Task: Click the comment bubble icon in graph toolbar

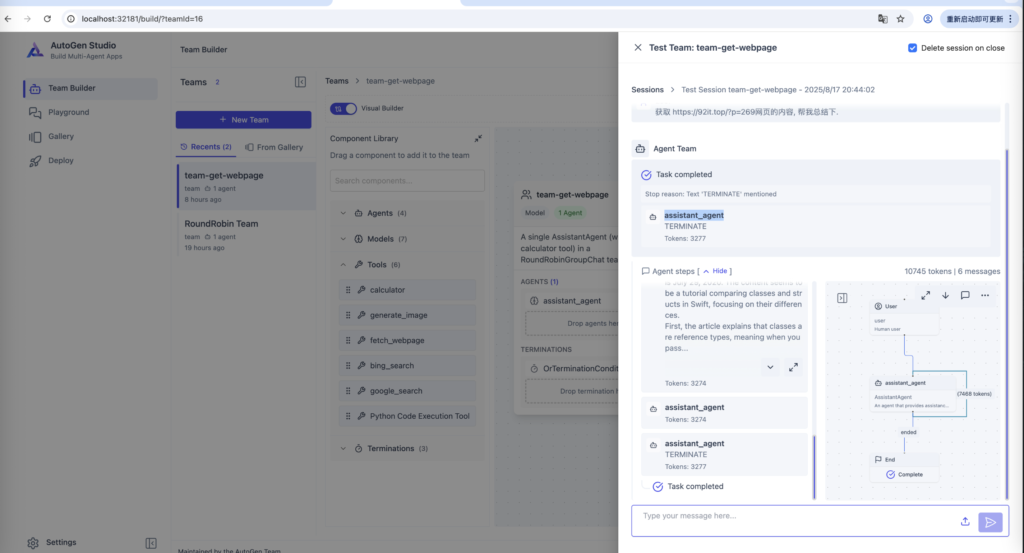Action: [965, 296]
